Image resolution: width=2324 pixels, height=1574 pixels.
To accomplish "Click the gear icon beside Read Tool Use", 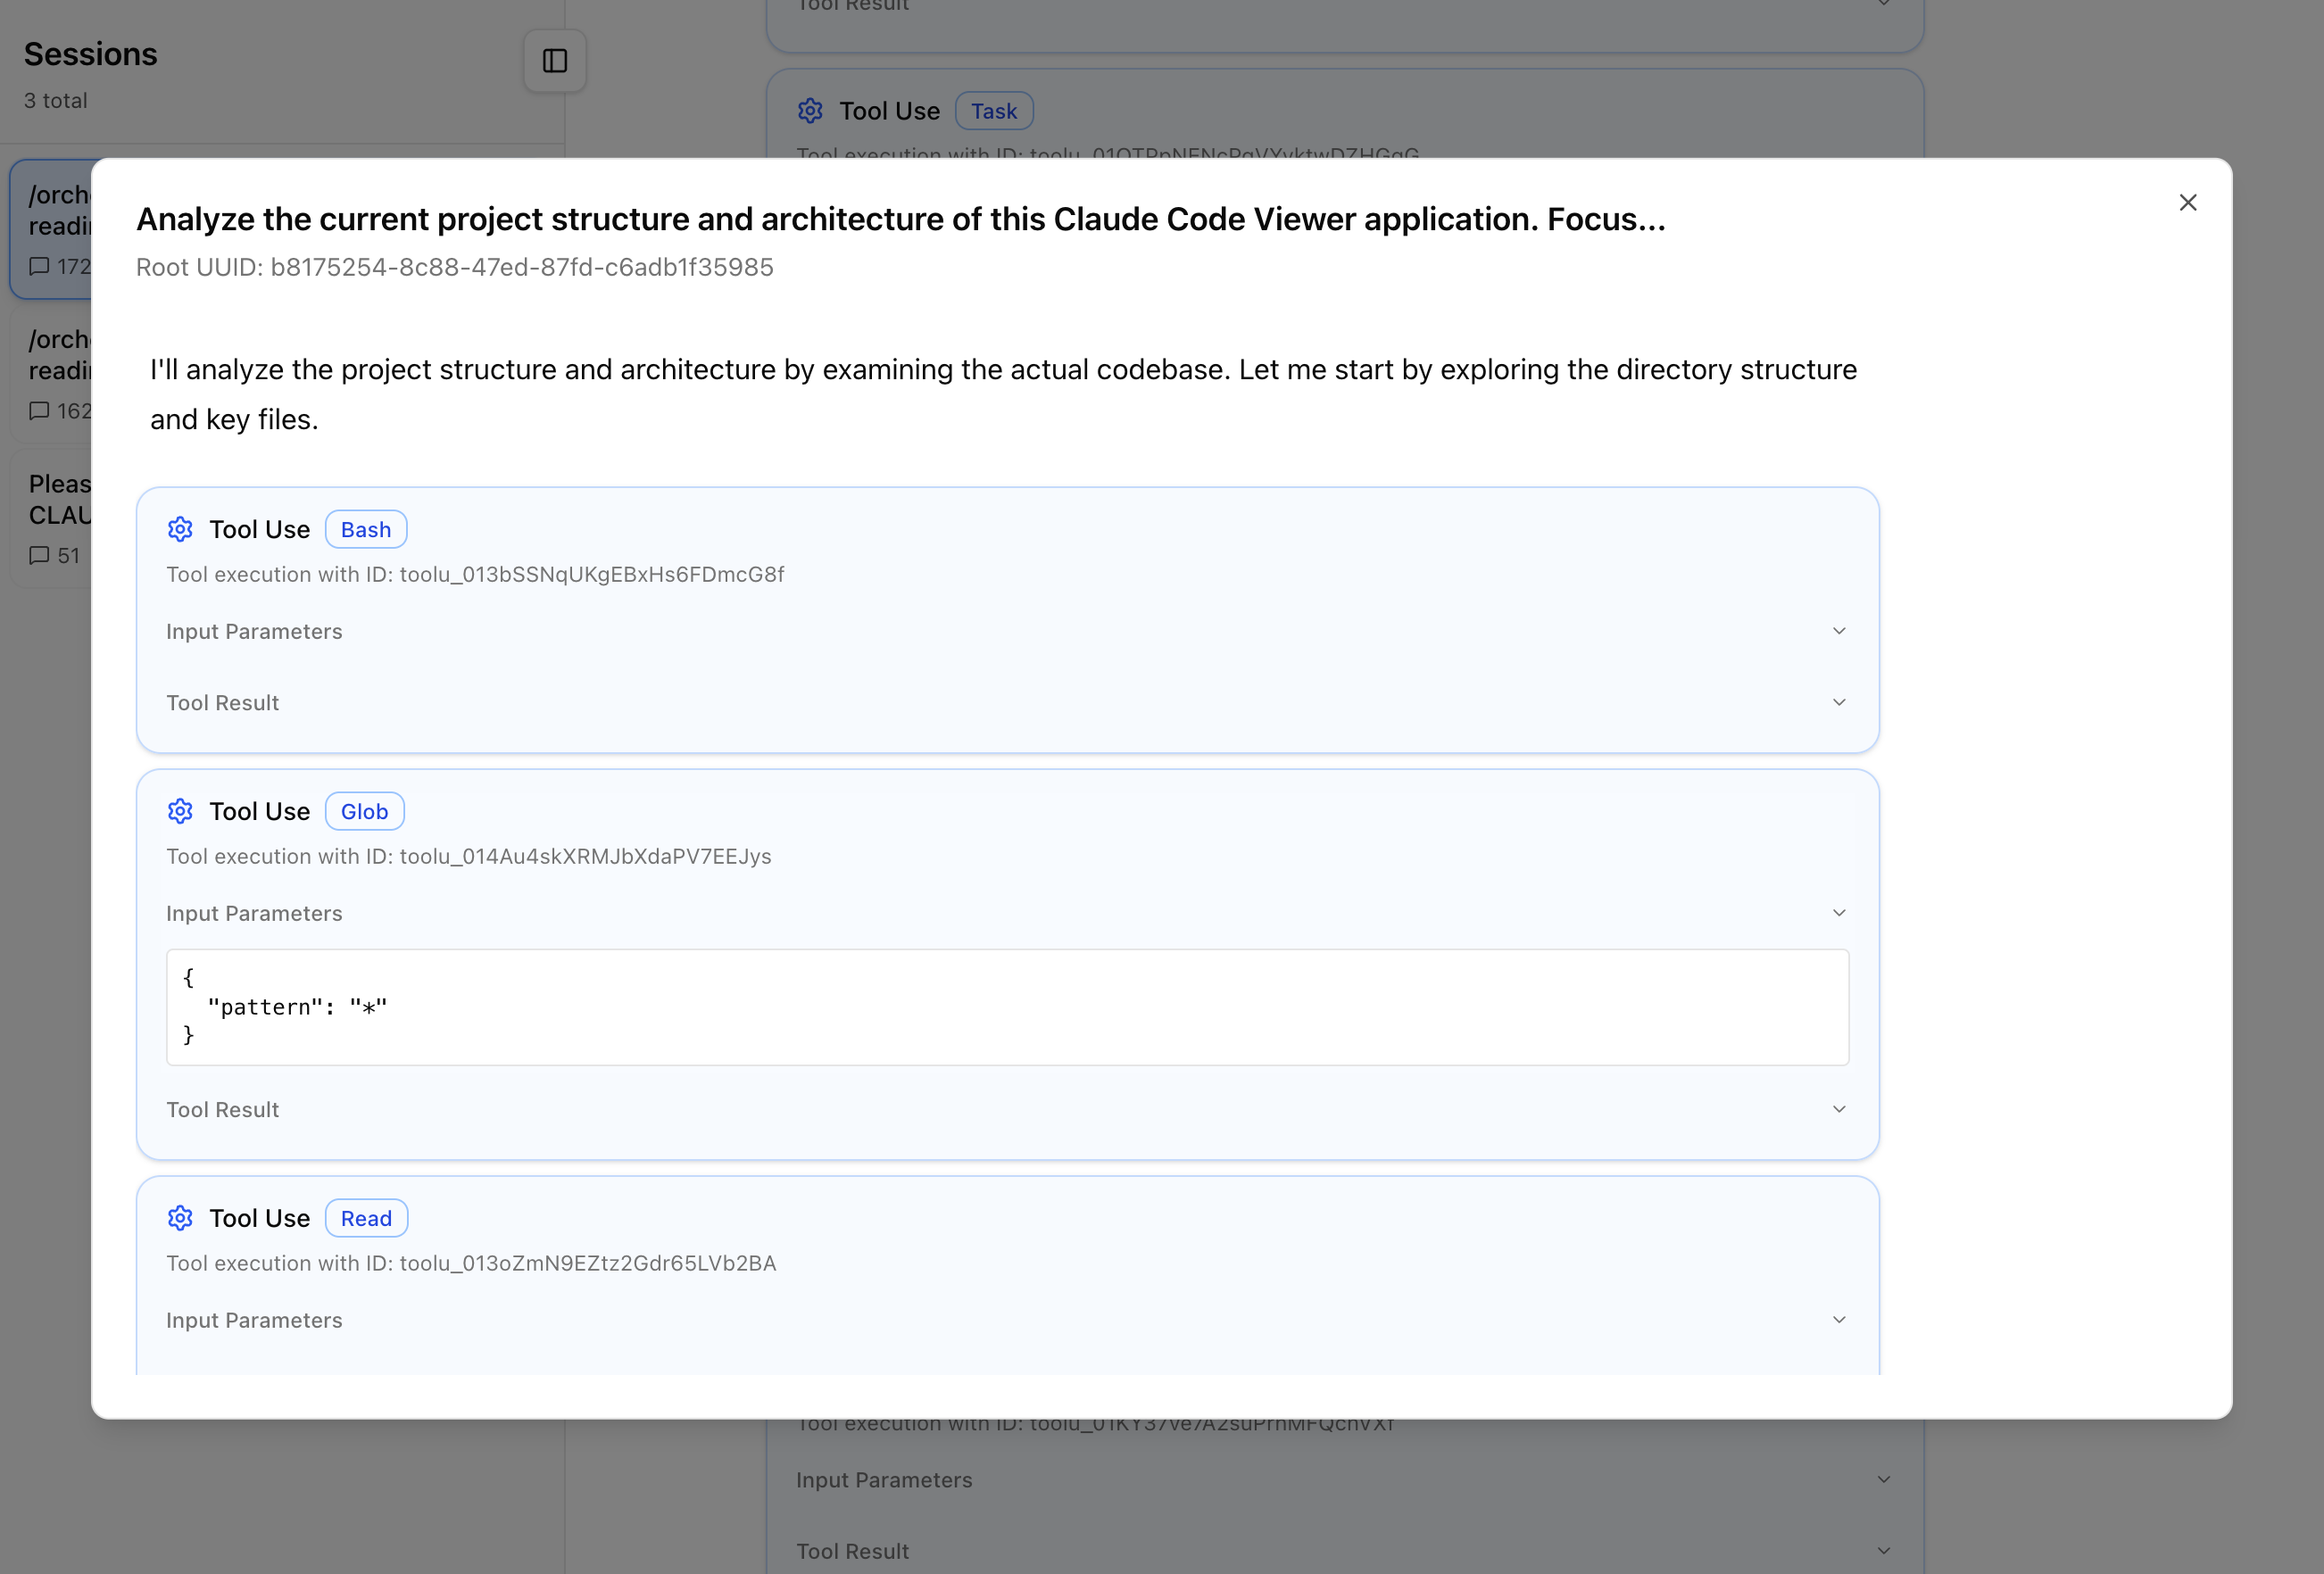I will (180, 1218).
